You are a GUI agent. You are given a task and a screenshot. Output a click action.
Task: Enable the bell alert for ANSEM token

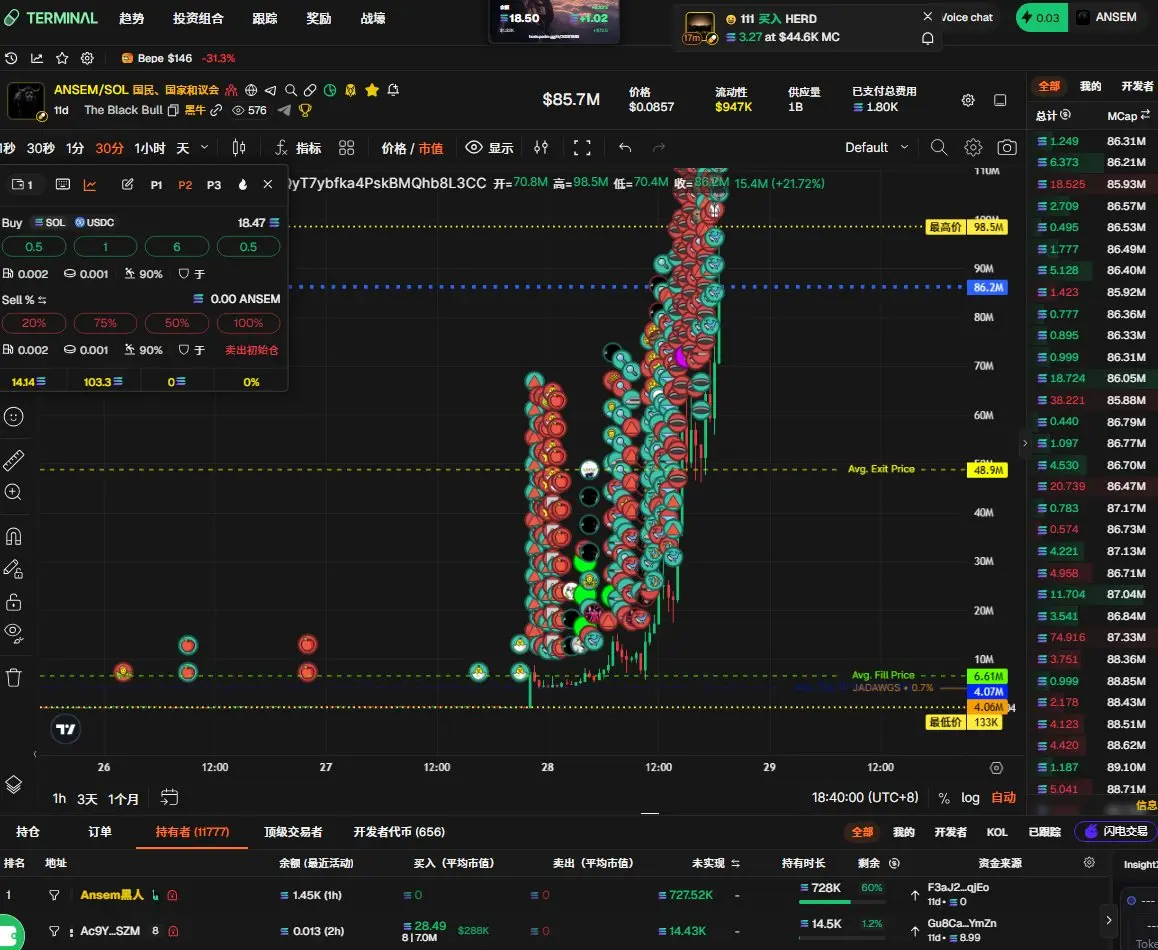click(393, 90)
